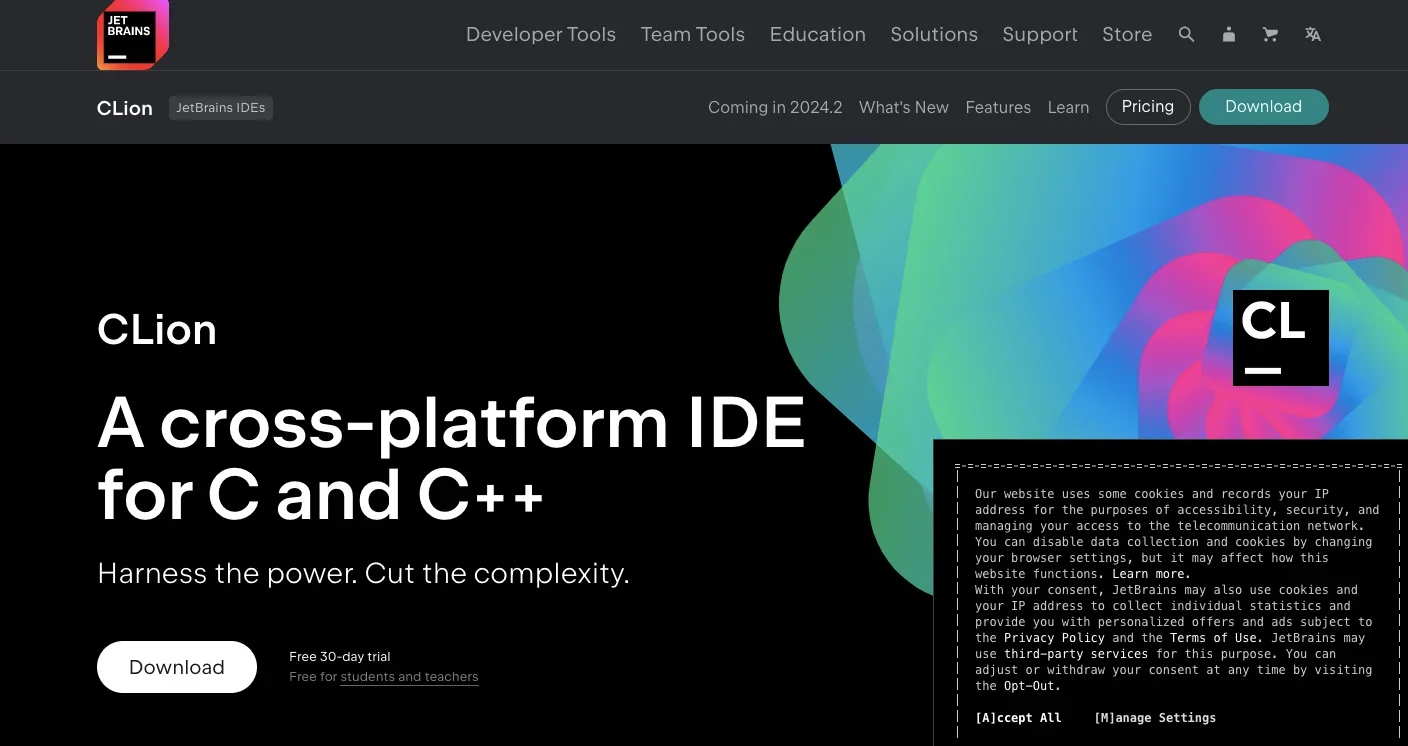Open the Support menu
1408x746 pixels.
(x=1039, y=34)
